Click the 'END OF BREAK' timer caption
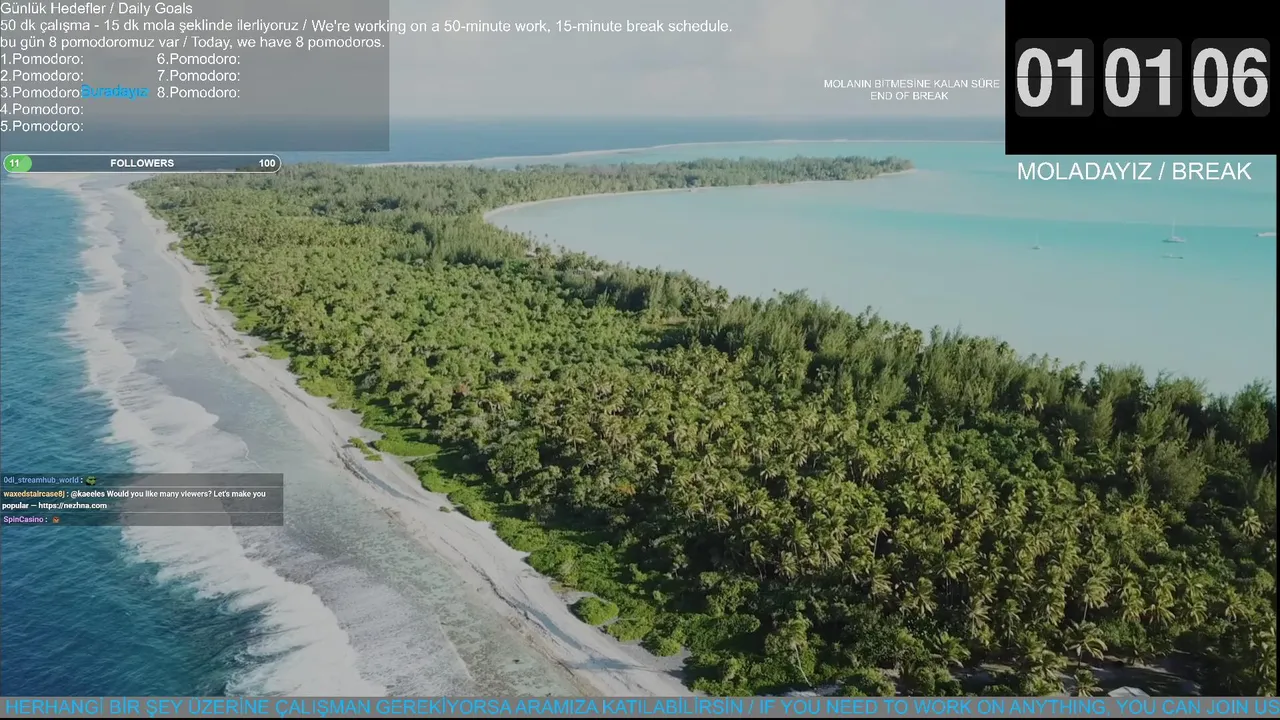The image size is (1280, 720). pyautogui.click(x=909, y=96)
